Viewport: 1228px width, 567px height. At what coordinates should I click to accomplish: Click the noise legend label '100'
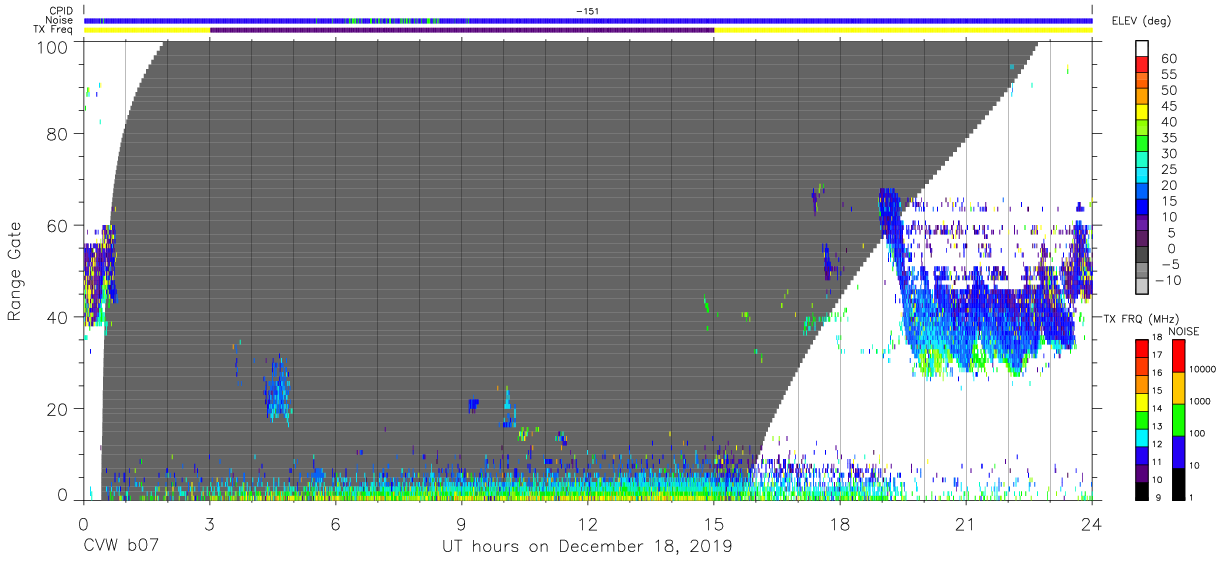1197,433
